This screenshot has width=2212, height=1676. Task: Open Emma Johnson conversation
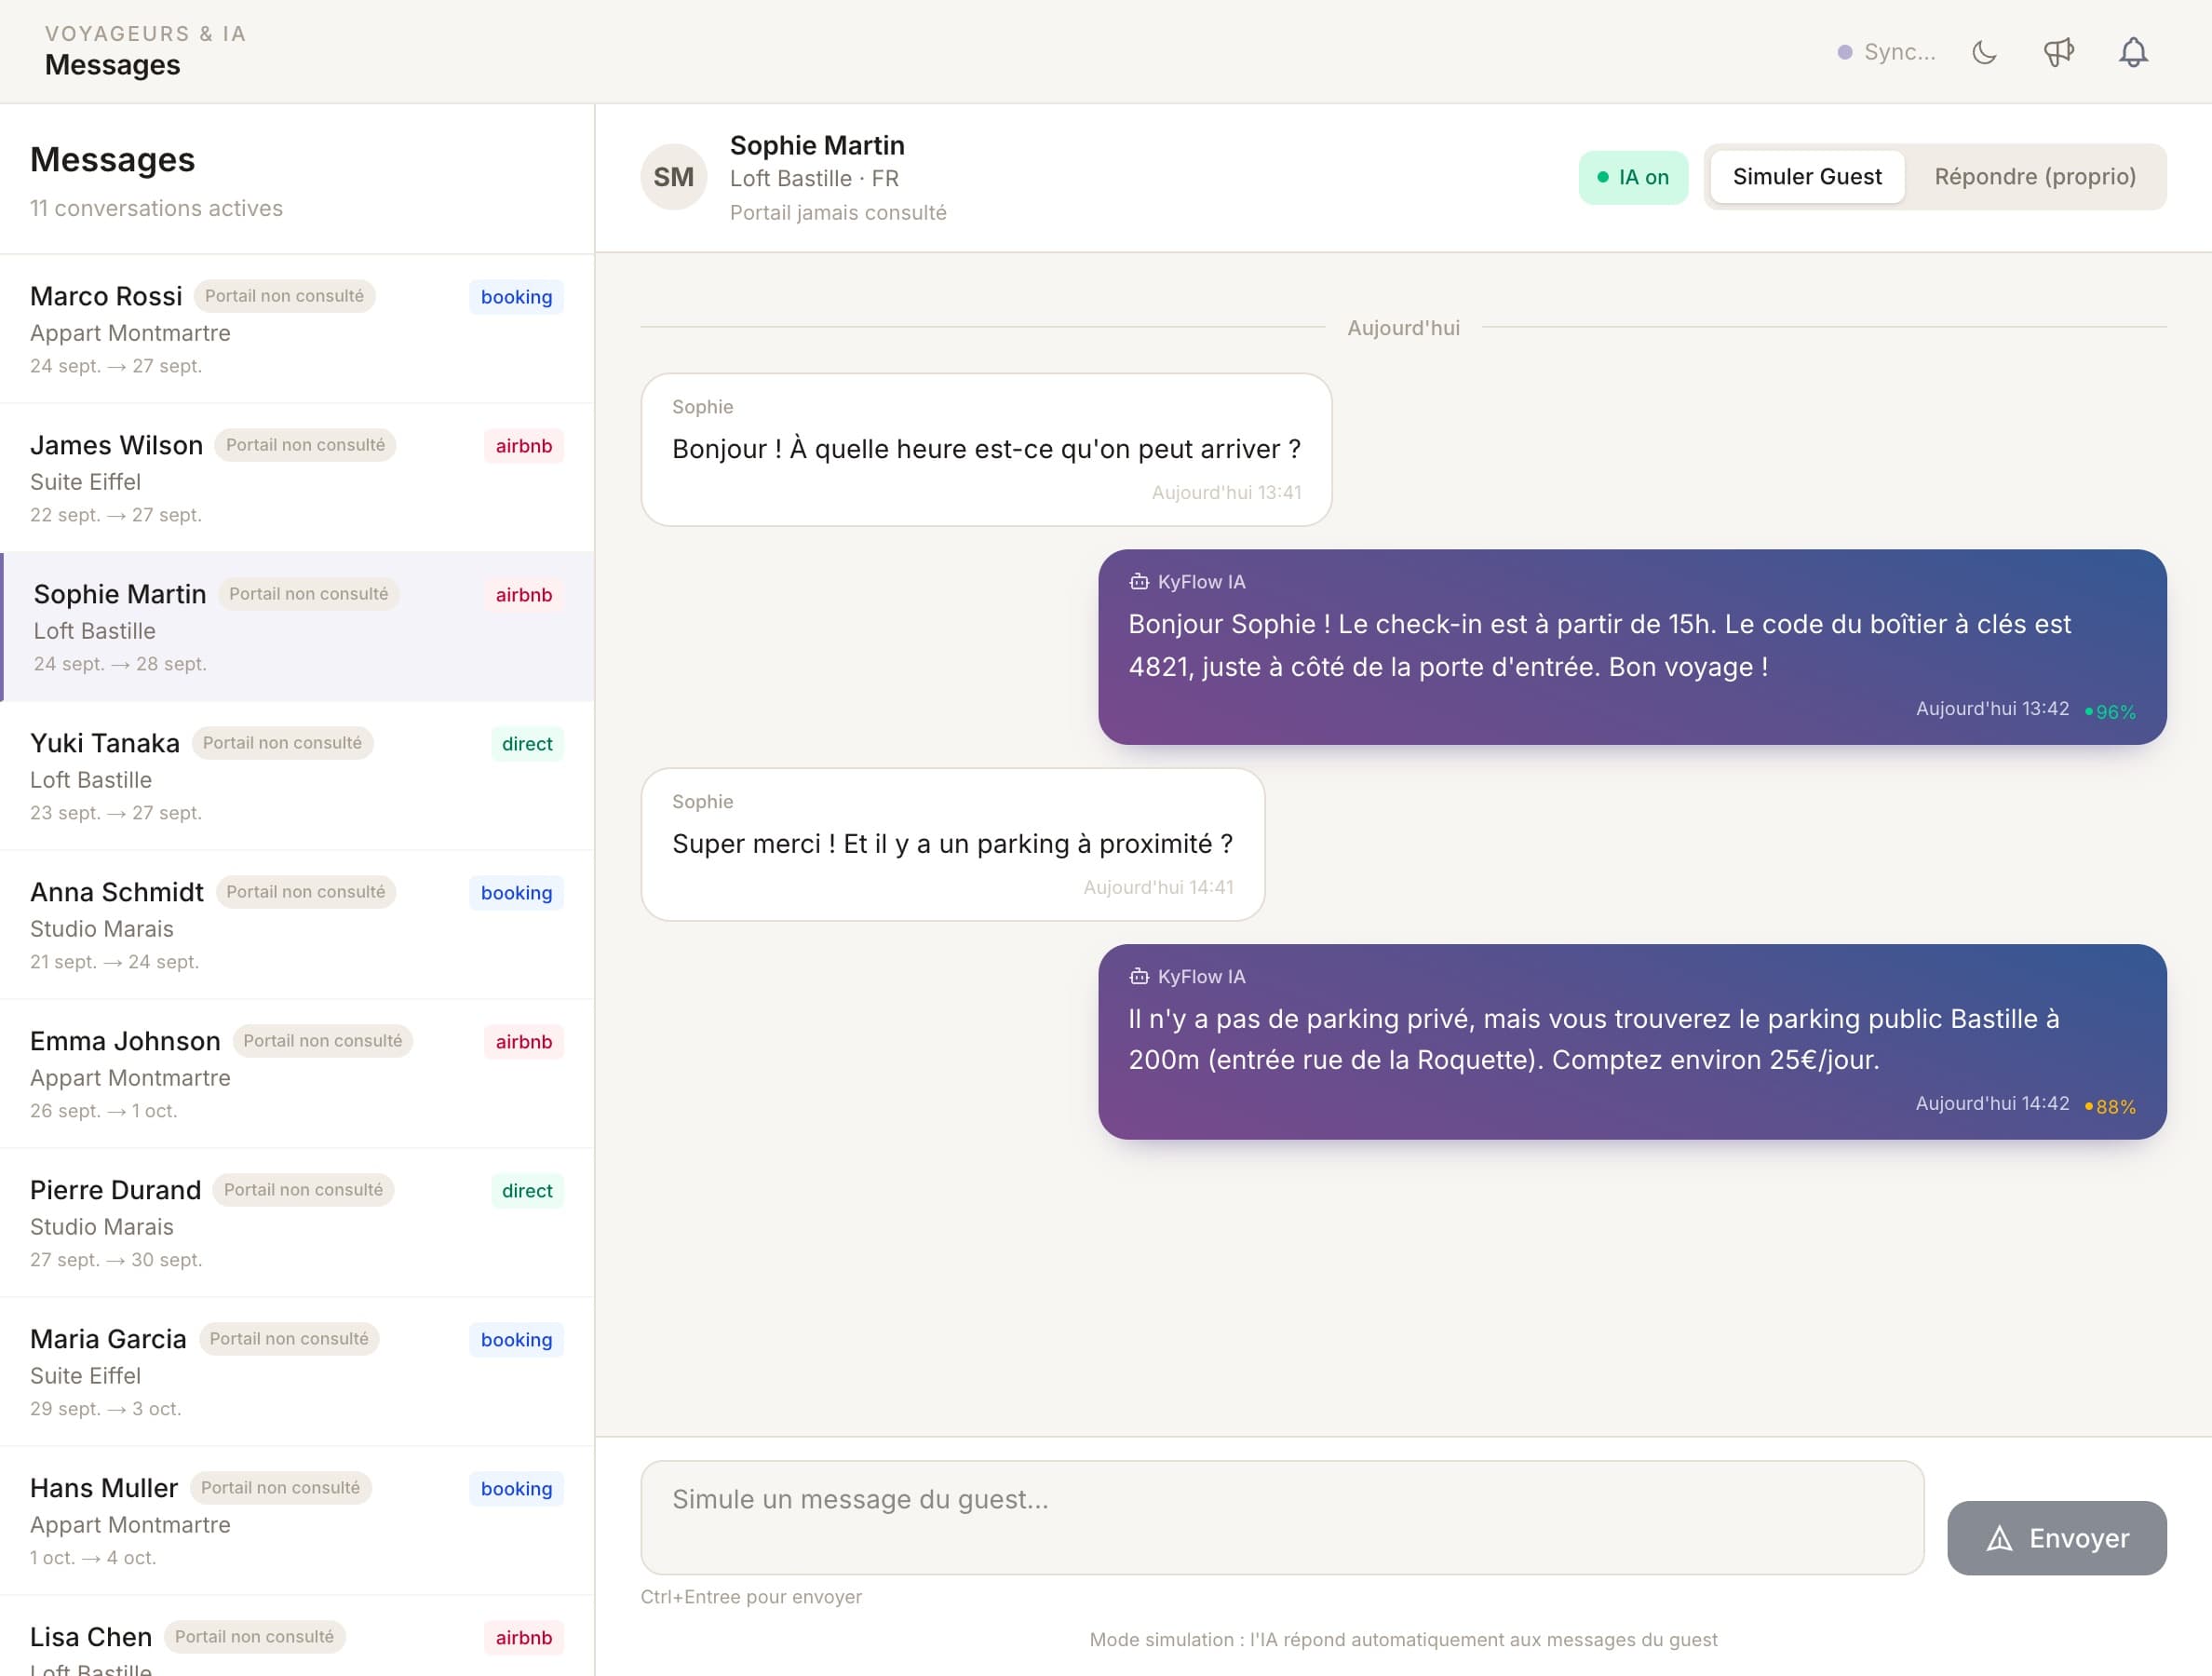pyautogui.click(x=297, y=1074)
